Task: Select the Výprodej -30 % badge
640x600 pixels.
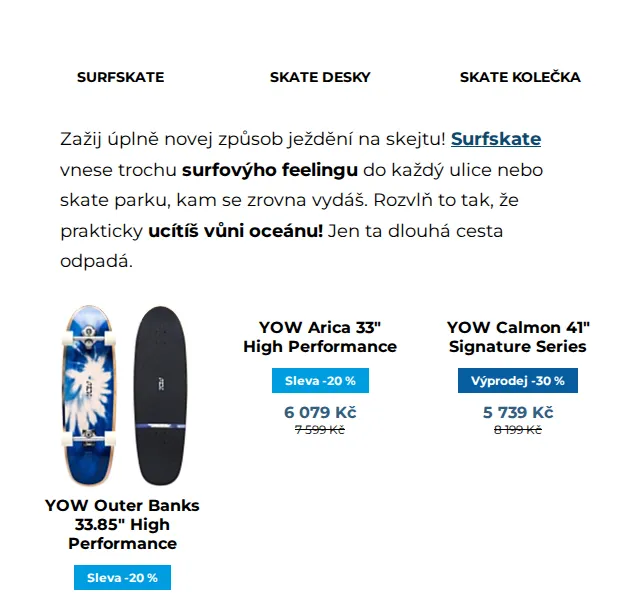Action: [x=518, y=381]
